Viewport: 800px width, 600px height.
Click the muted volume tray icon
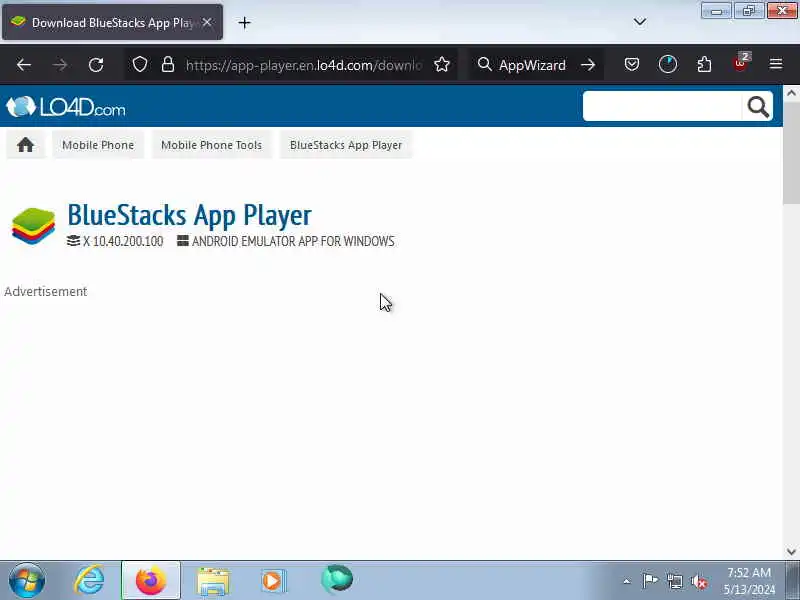(698, 581)
